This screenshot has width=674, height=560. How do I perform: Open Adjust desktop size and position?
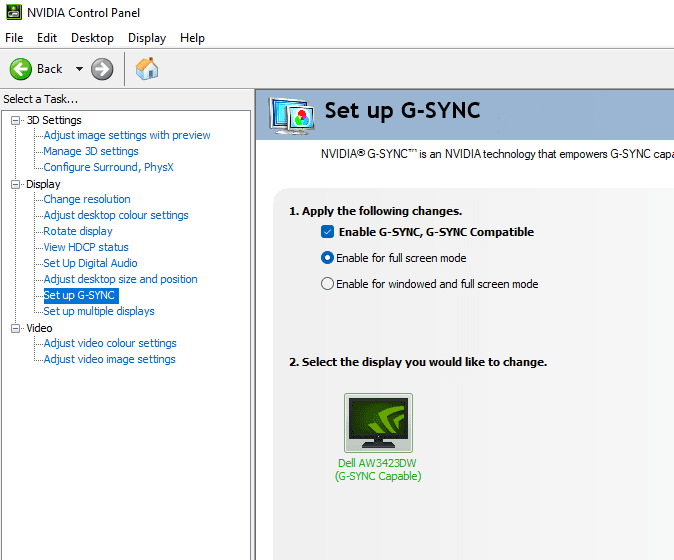pyautogui.click(x=120, y=279)
